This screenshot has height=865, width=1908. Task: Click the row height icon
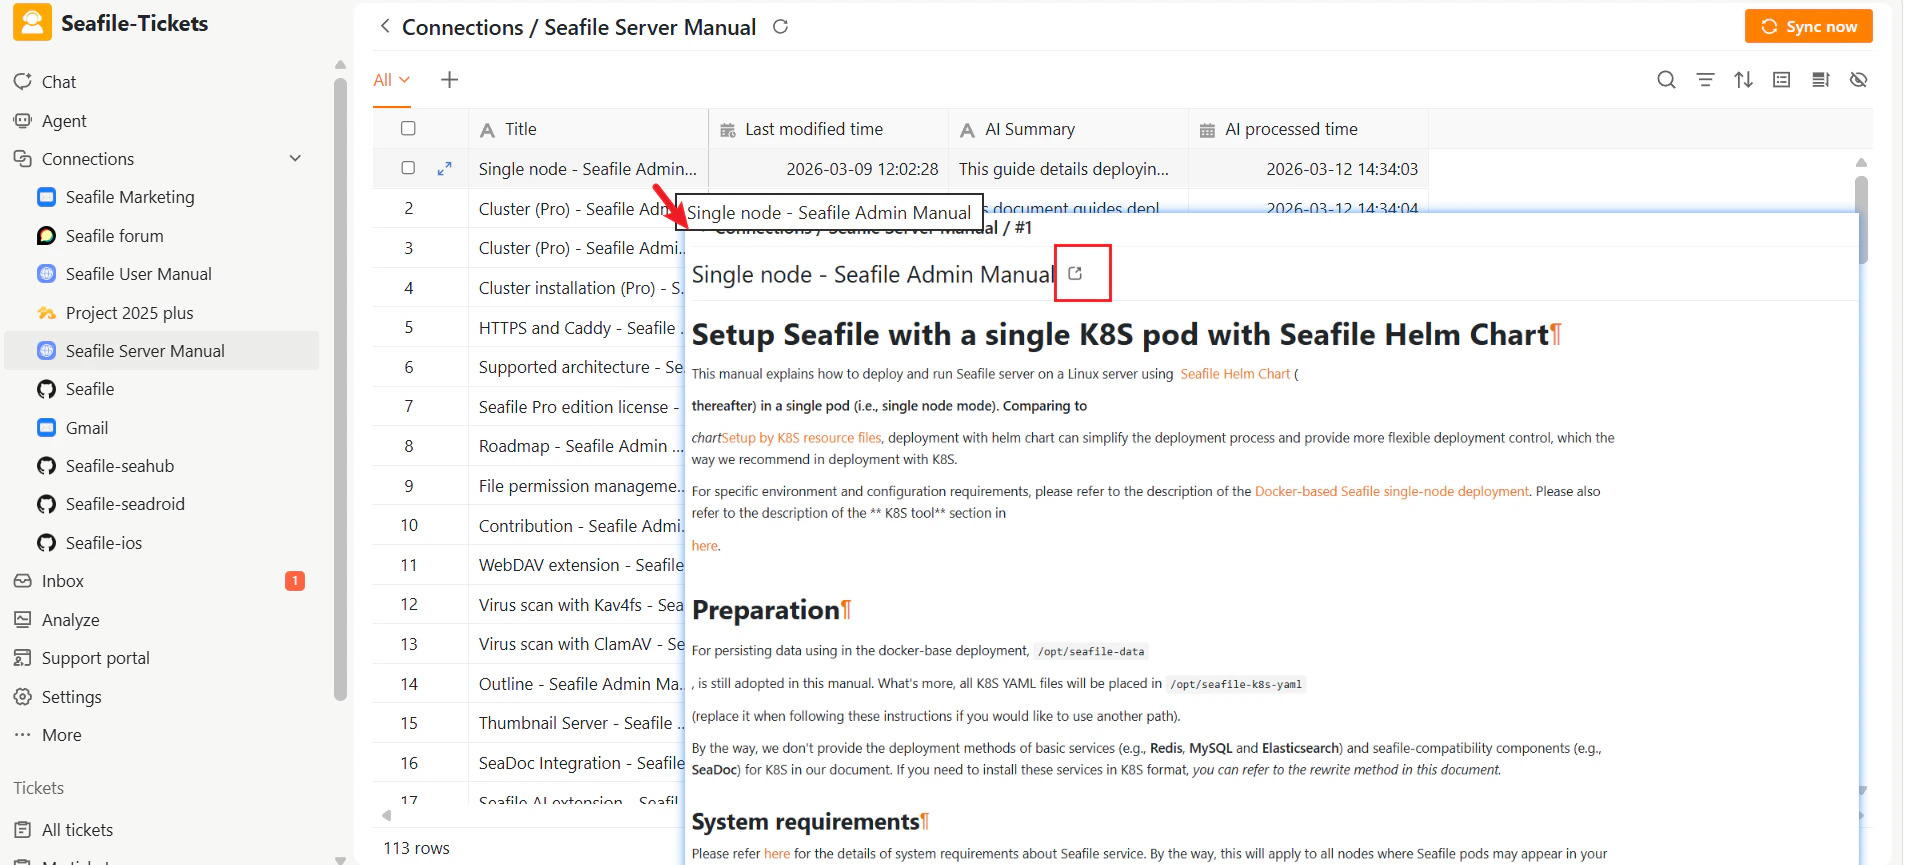1820,80
